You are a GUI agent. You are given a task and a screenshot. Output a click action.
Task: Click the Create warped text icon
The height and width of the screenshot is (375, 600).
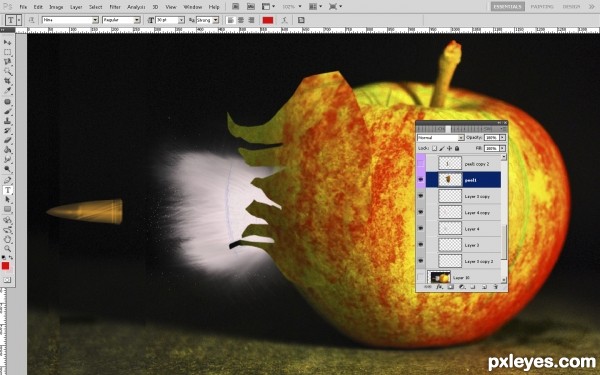pos(284,20)
